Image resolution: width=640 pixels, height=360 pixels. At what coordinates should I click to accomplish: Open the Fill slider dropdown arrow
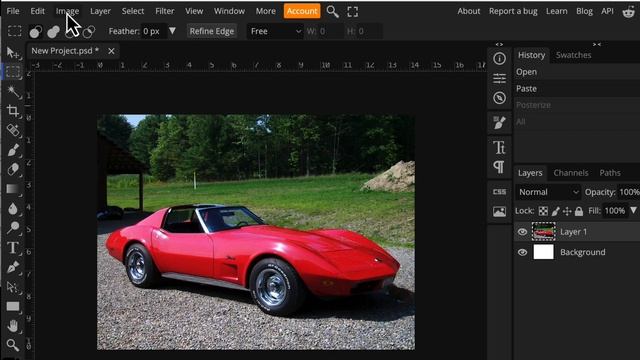[633, 211]
